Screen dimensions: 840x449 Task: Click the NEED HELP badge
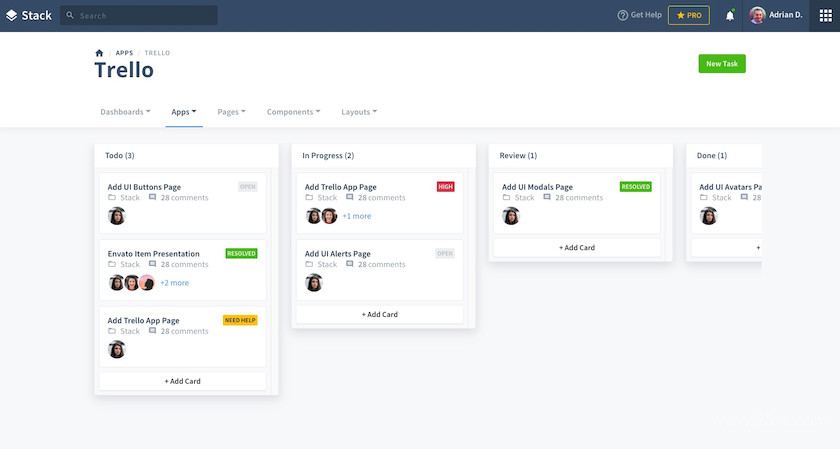click(240, 320)
